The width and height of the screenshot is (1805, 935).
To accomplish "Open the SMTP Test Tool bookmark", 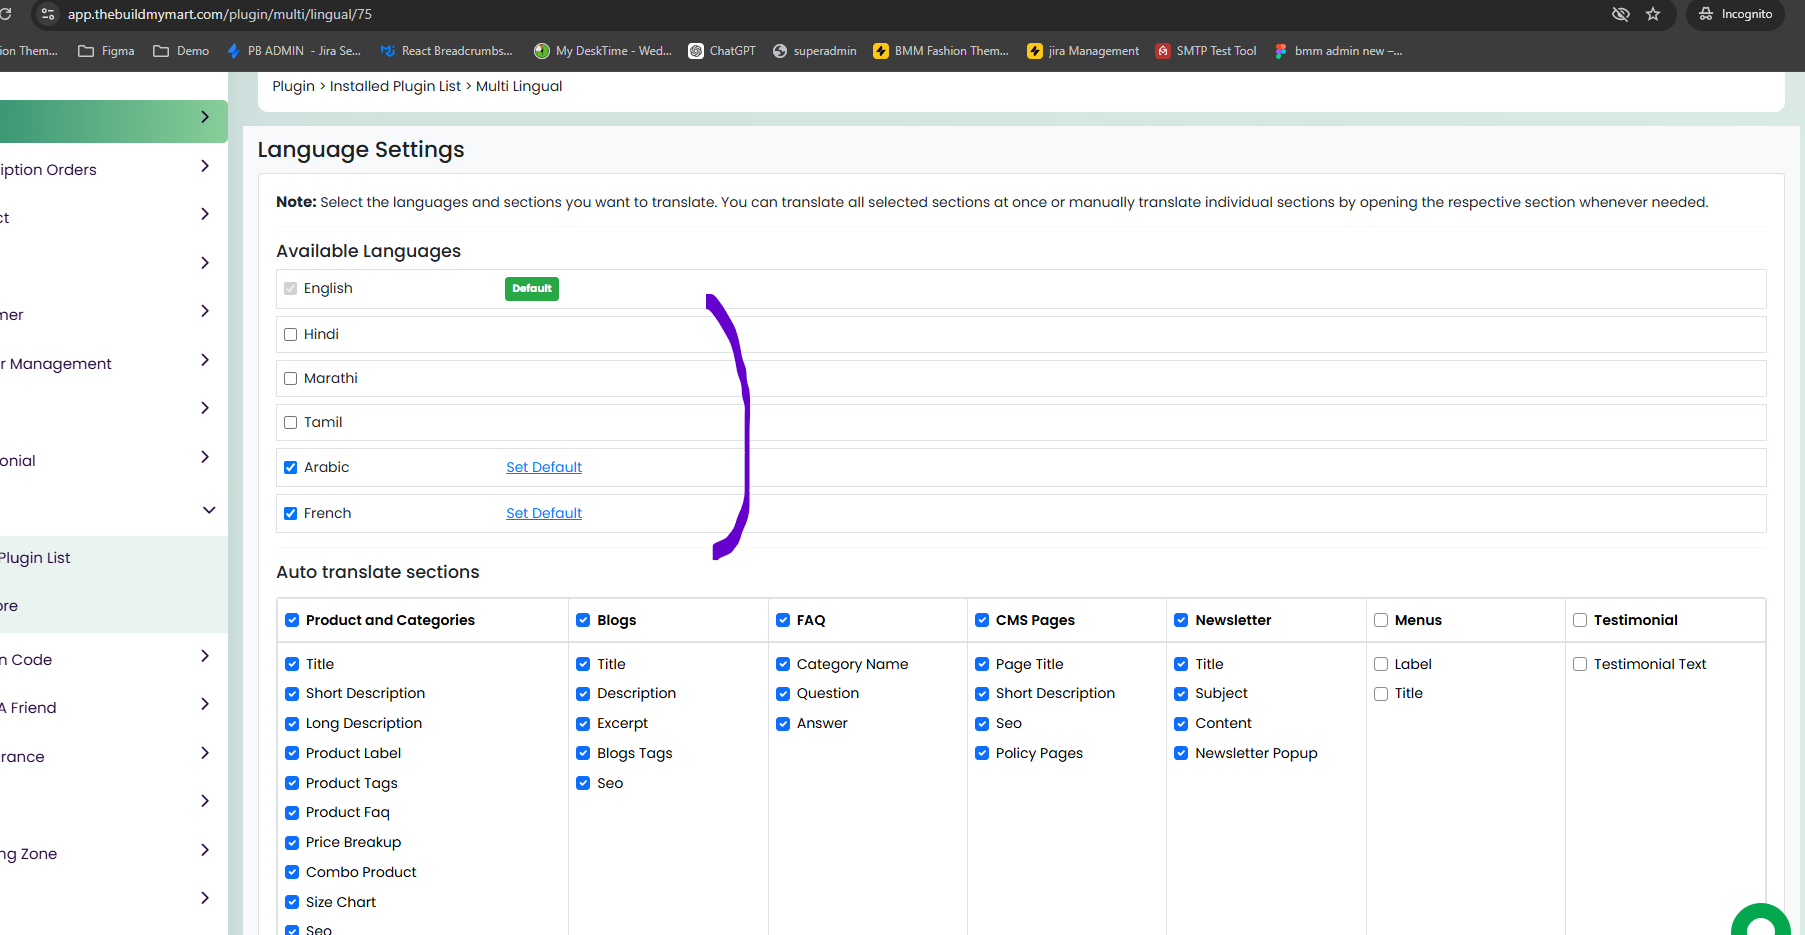I will coord(1206,51).
